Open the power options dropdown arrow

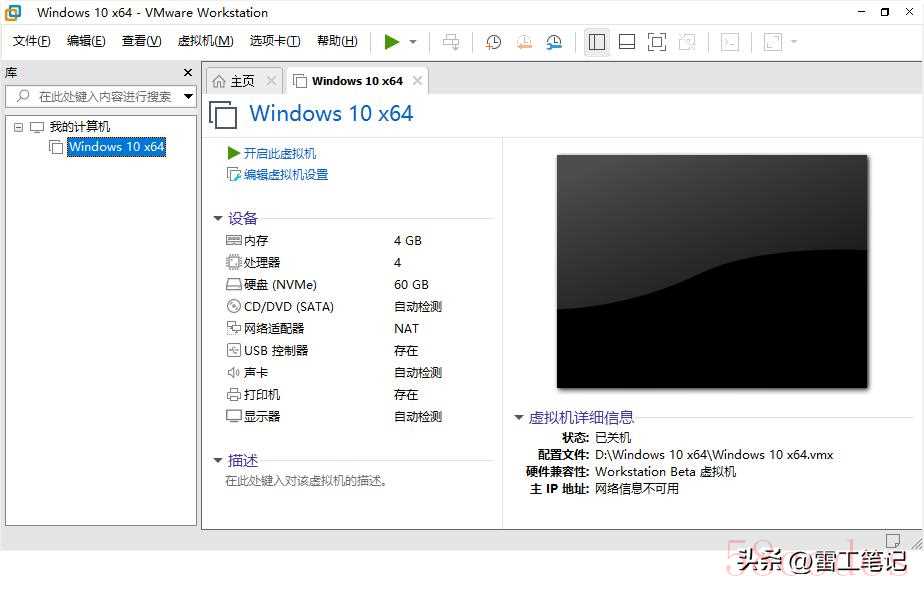pyautogui.click(x=413, y=42)
